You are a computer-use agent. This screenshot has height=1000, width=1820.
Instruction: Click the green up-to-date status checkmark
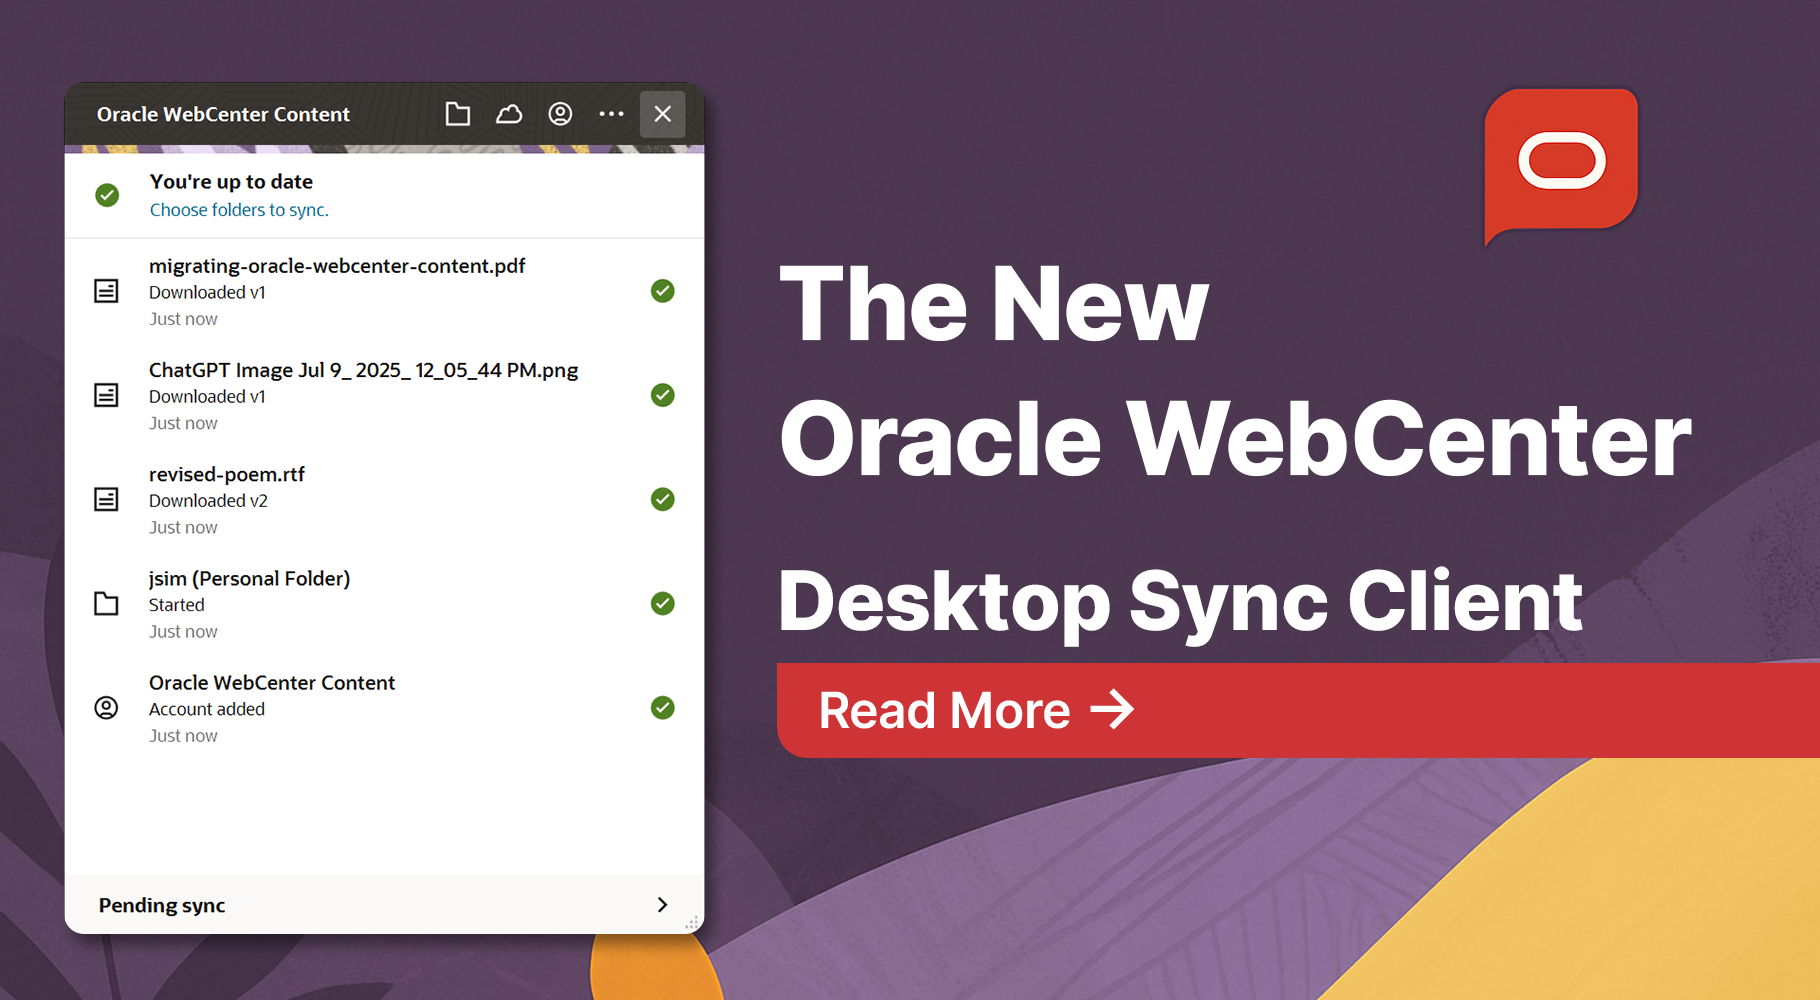[107, 195]
